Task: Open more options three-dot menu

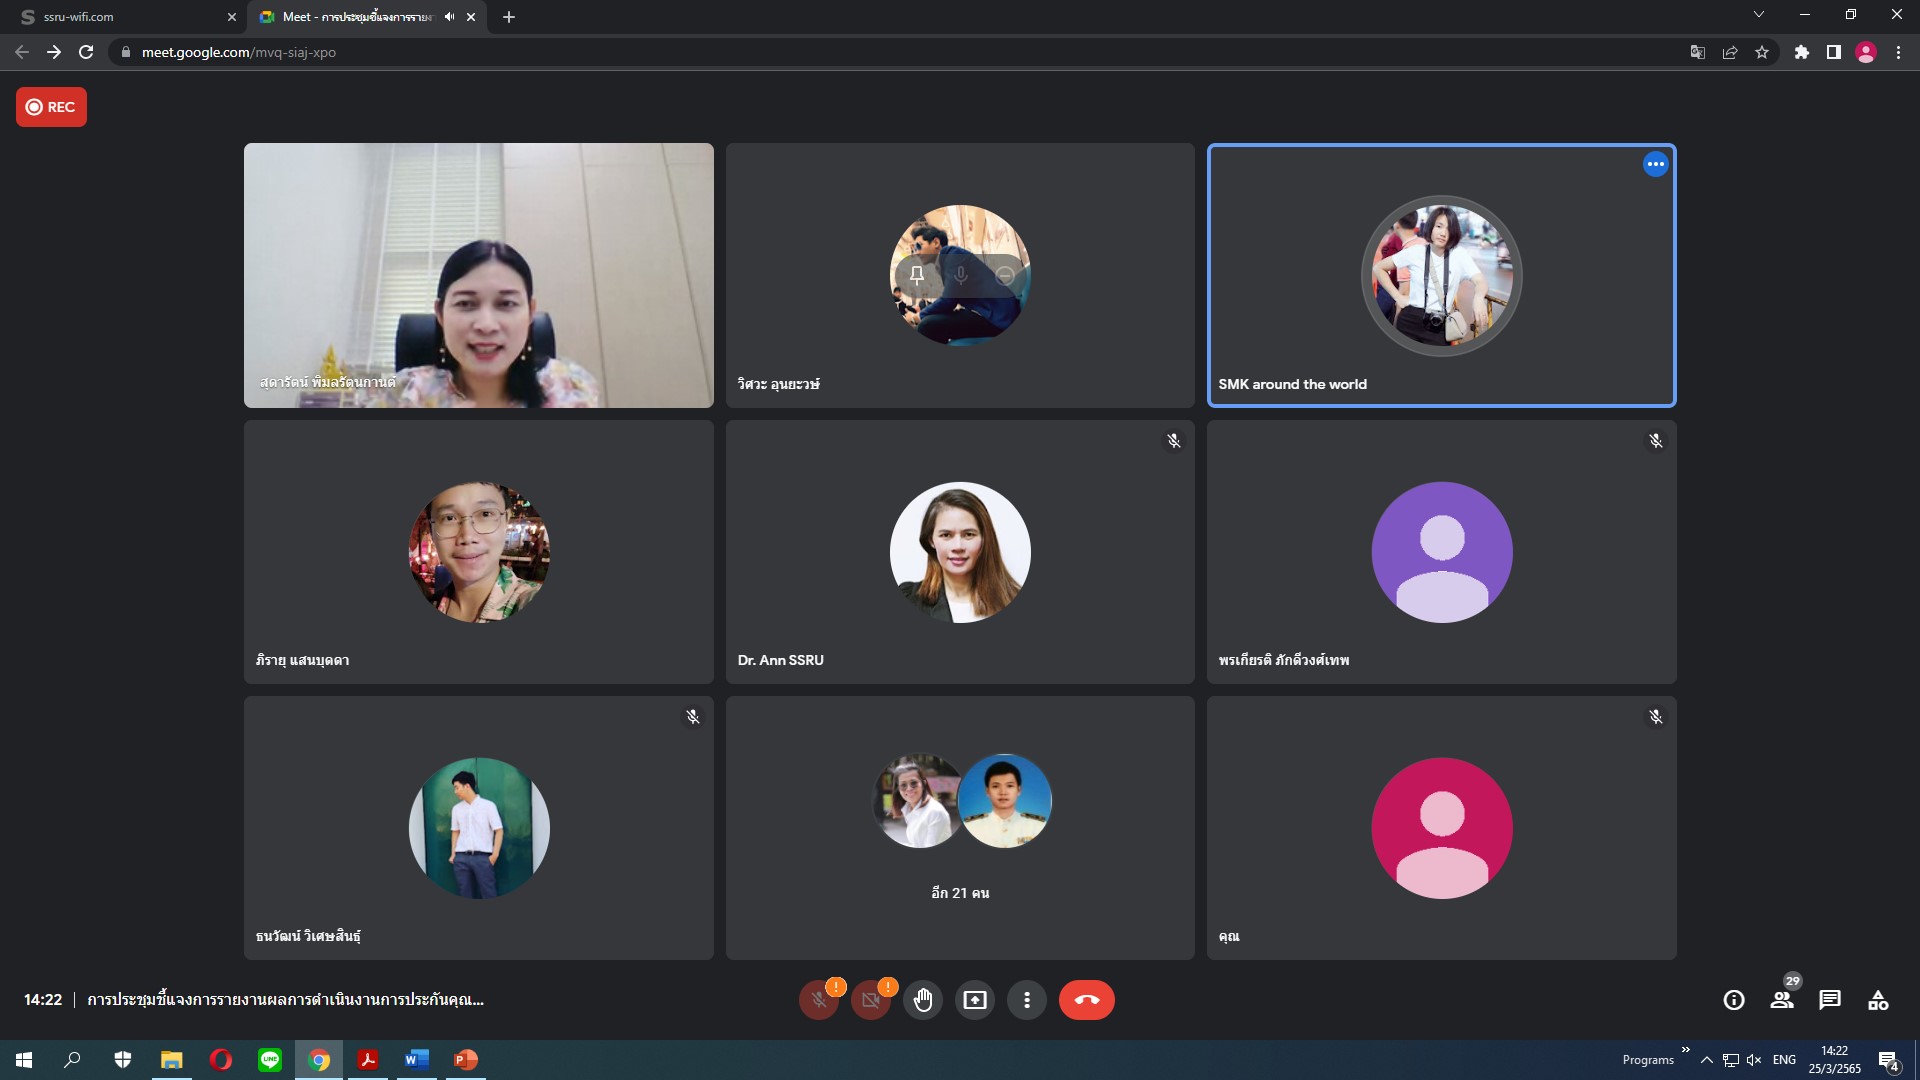Action: pyautogui.click(x=1027, y=1000)
